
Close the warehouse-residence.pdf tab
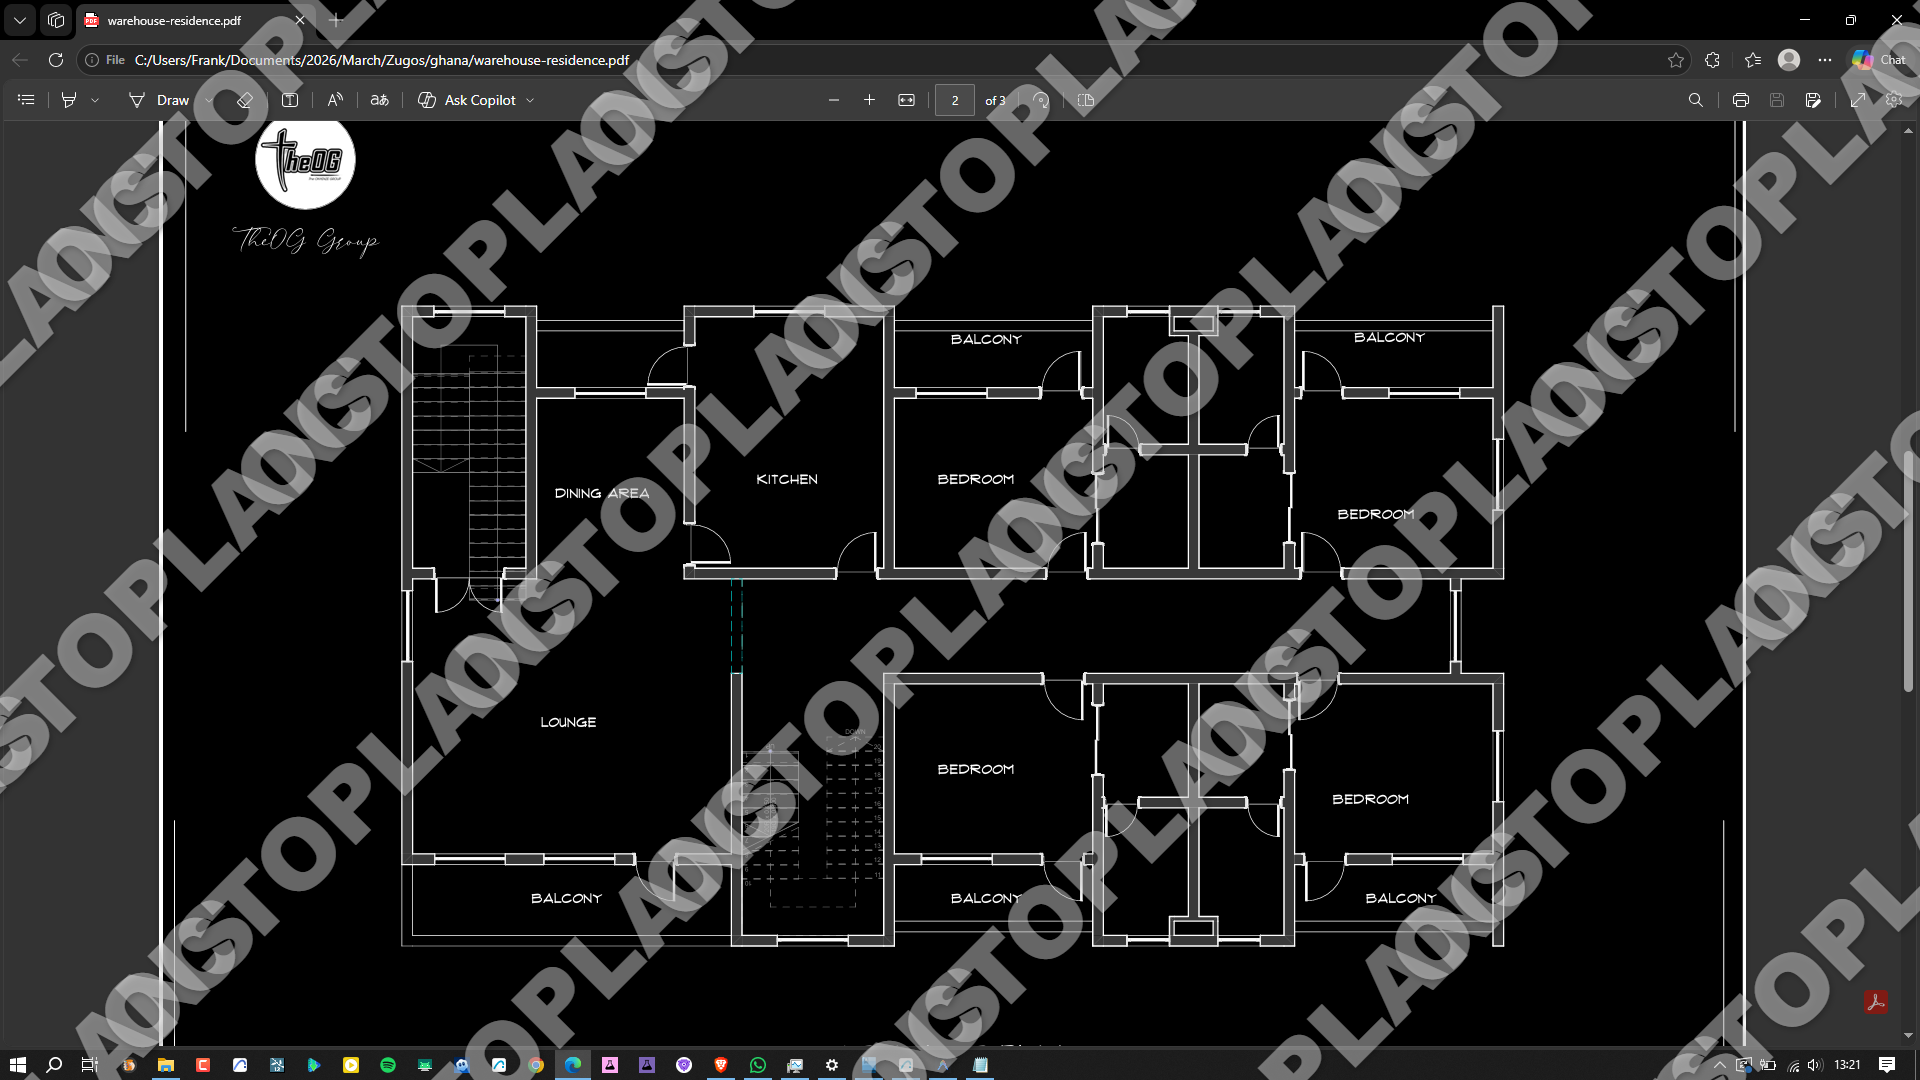coord(299,20)
